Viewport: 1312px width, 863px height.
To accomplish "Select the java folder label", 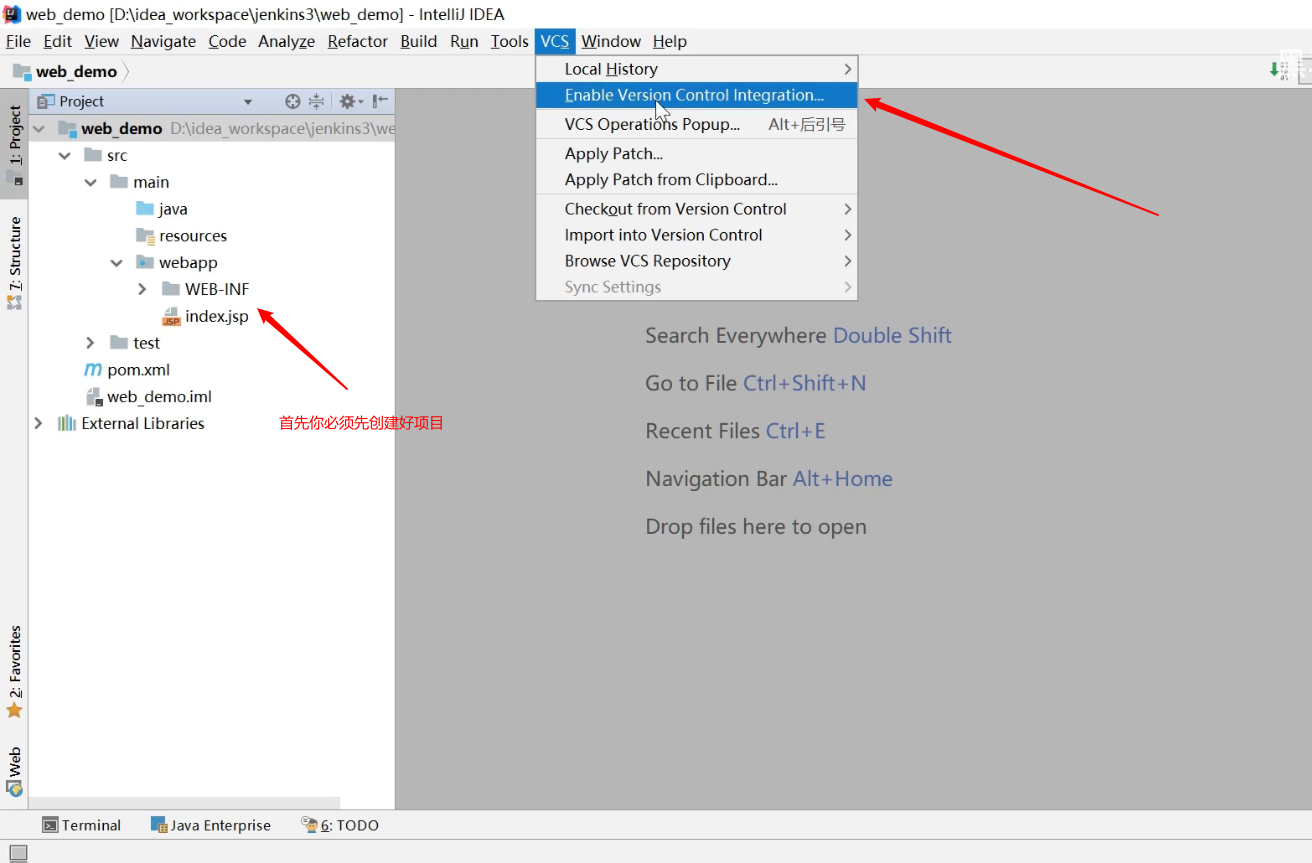I will [173, 209].
